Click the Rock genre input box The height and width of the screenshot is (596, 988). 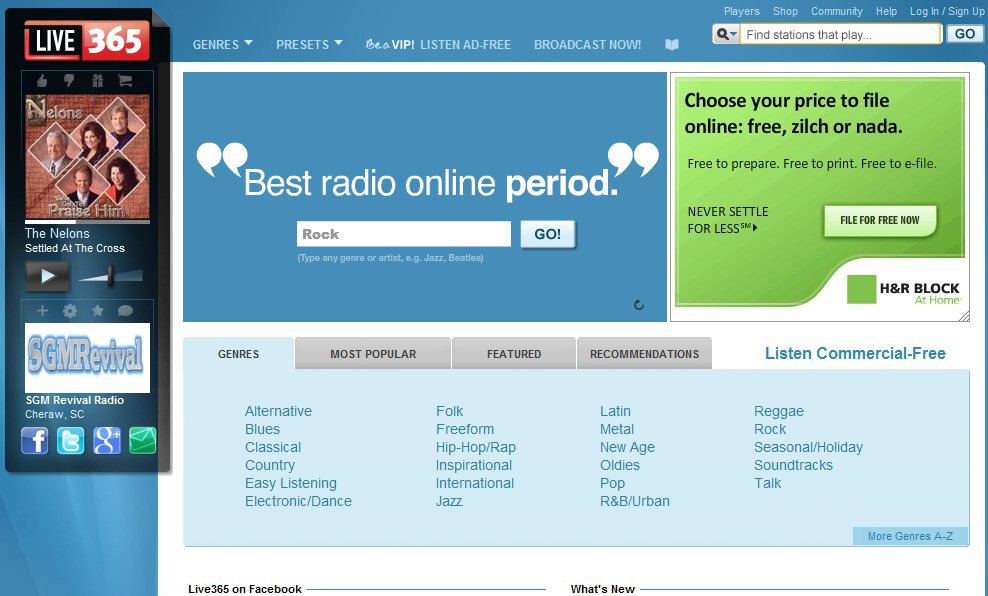tap(404, 234)
